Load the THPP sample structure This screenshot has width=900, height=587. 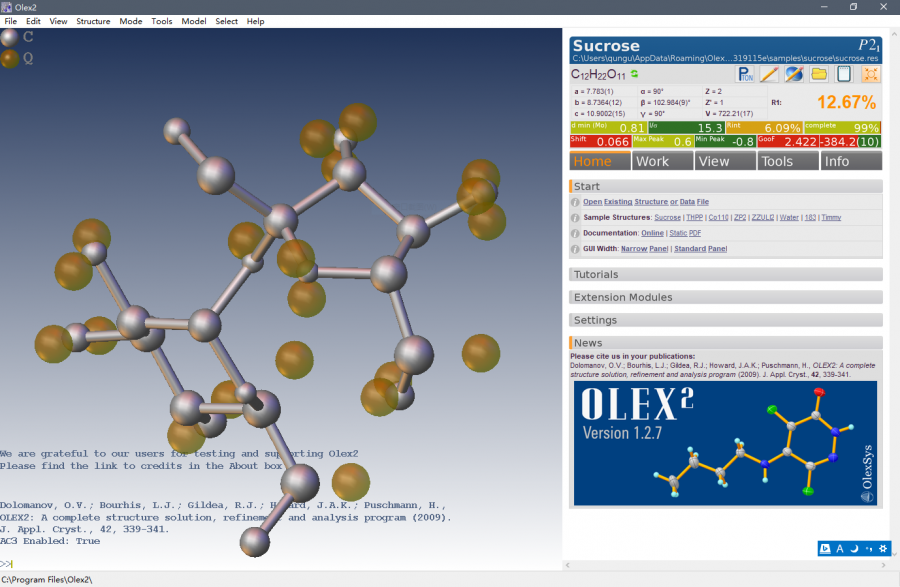tap(695, 217)
